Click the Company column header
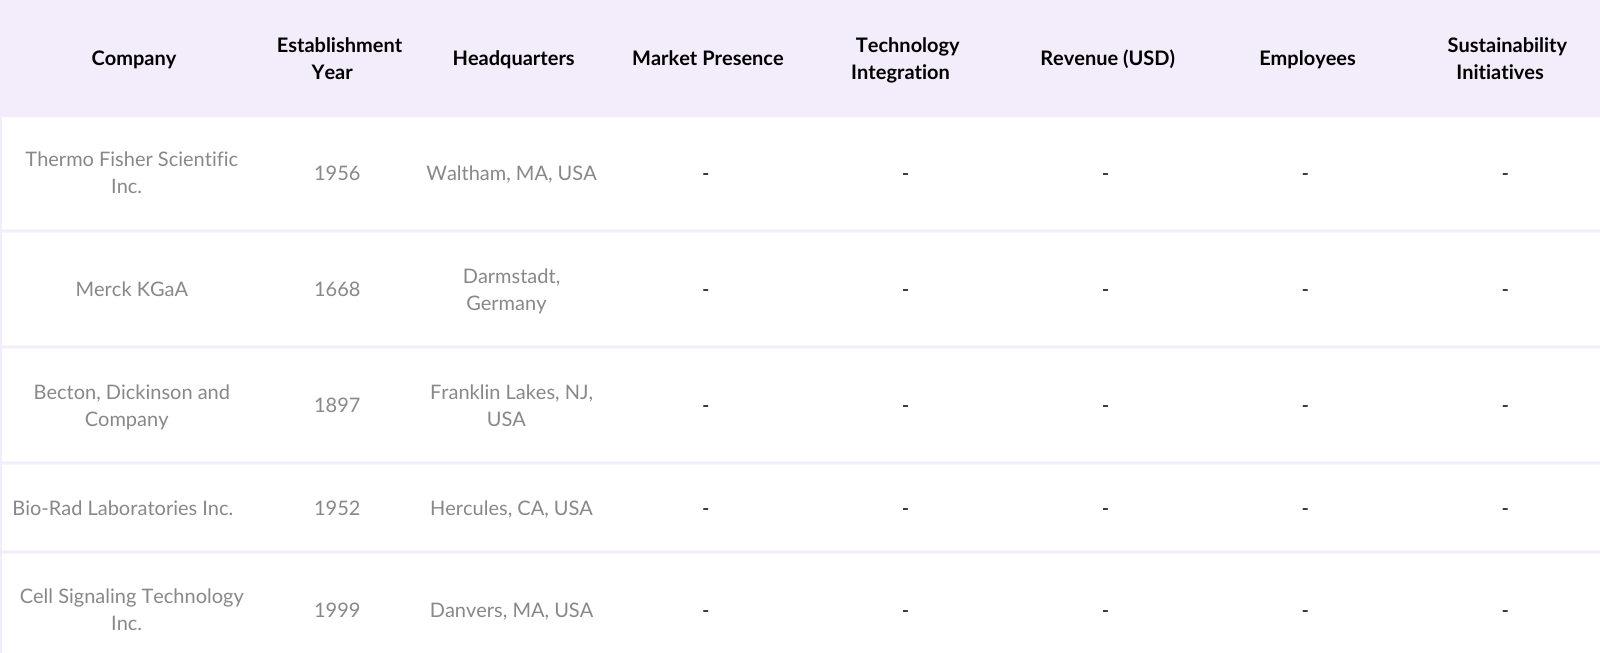Viewport: 1600px width, 653px height. pyautogui.click(x=133, y=58)
